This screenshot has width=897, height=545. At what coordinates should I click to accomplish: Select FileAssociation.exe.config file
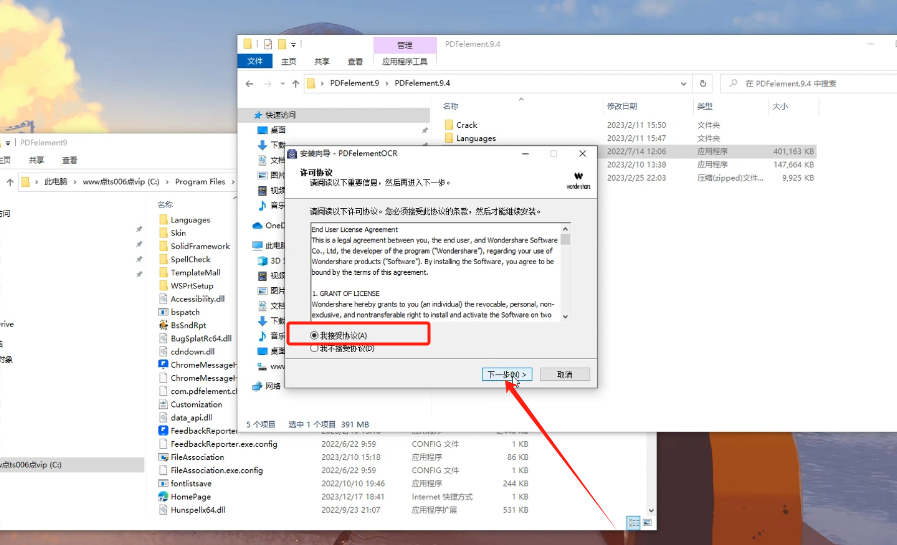(x=216, y=470)
